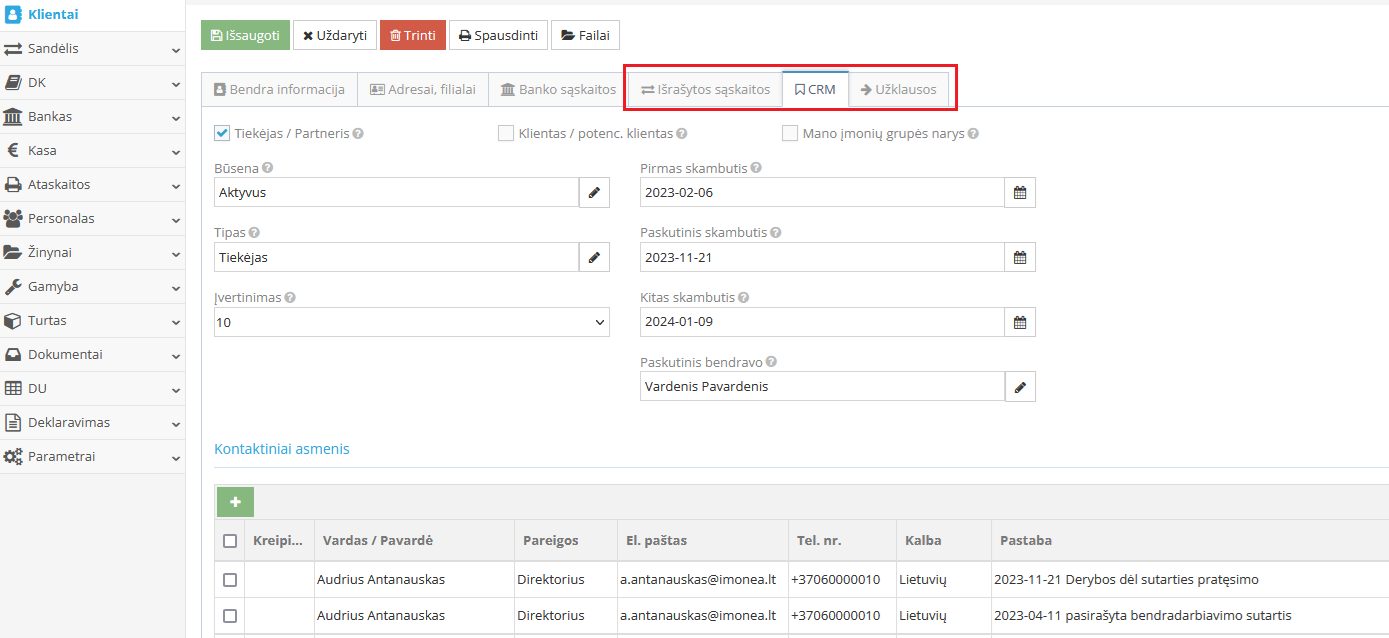
Task: Click the edit pencil beside Tipas field
Action: 594,258
